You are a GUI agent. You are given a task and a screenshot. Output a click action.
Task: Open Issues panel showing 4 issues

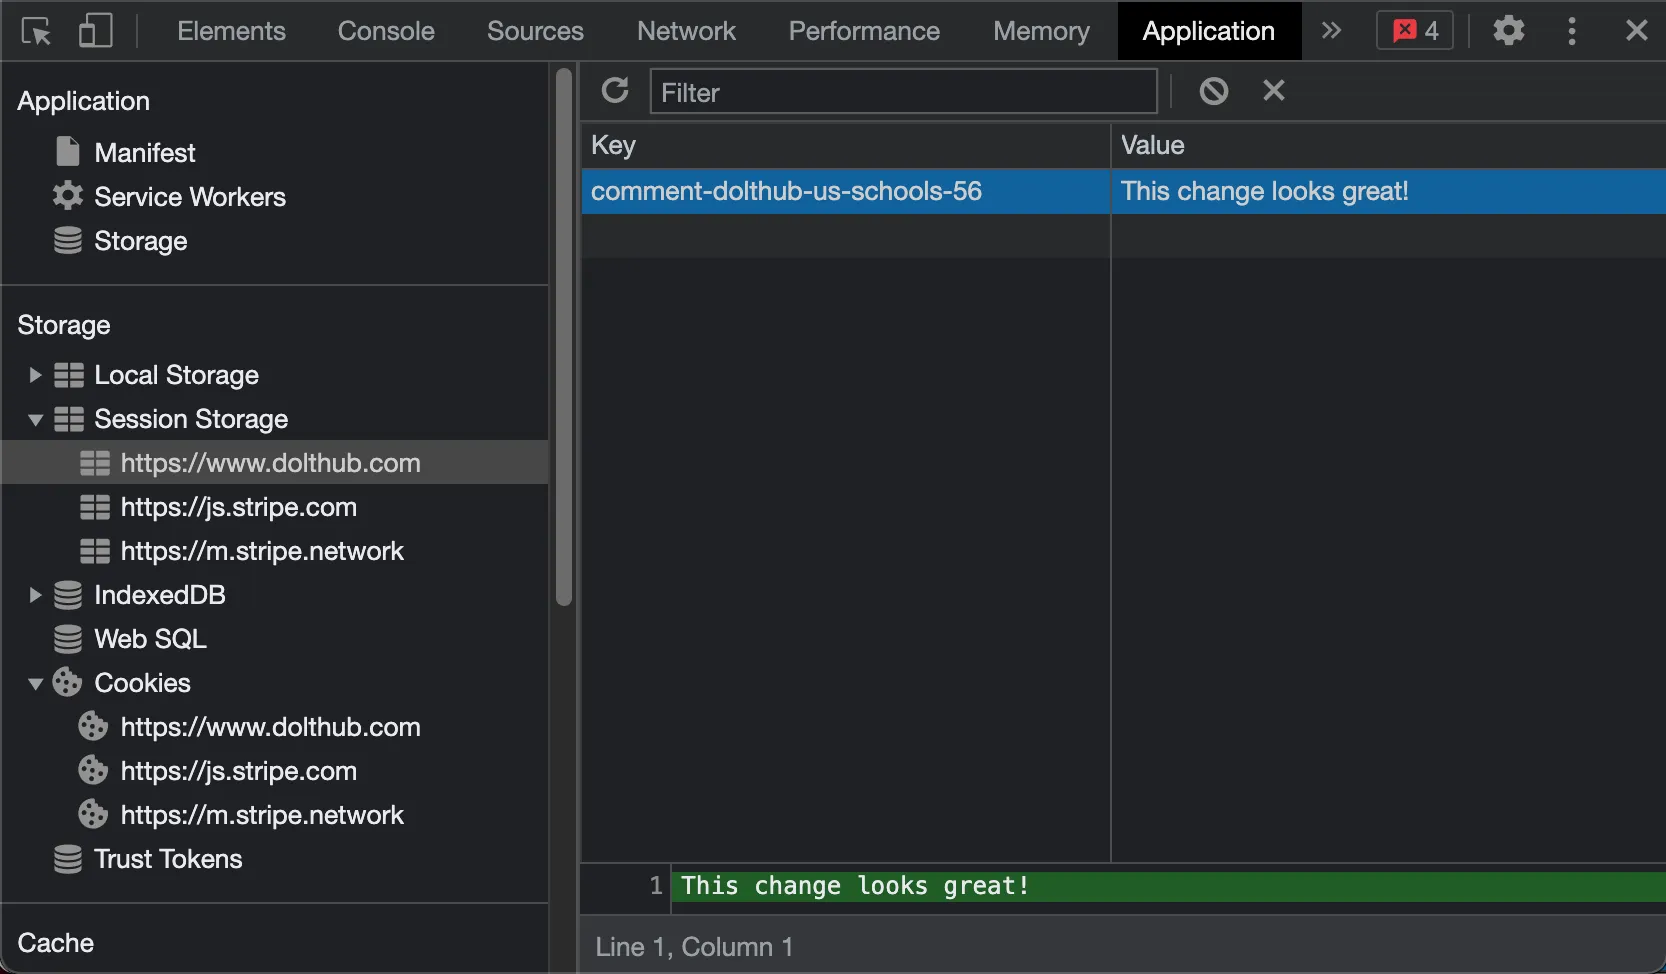pos(1413,31)
